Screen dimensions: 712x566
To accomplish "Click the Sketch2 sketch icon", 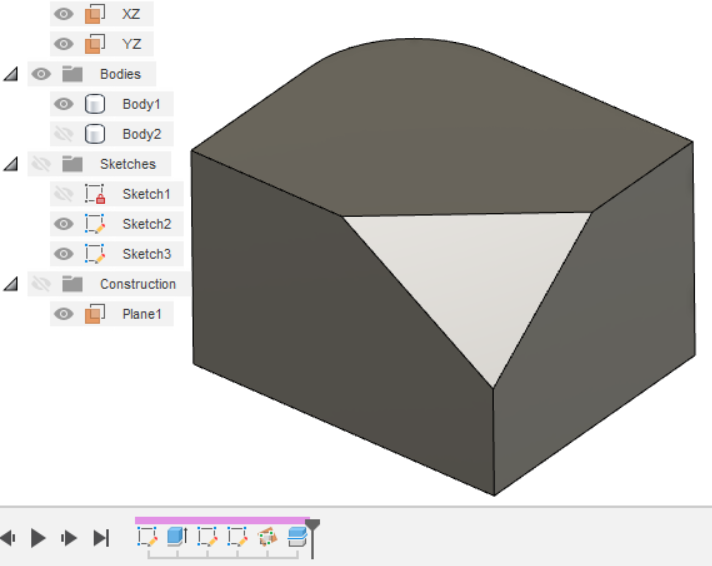I will 95,224.
